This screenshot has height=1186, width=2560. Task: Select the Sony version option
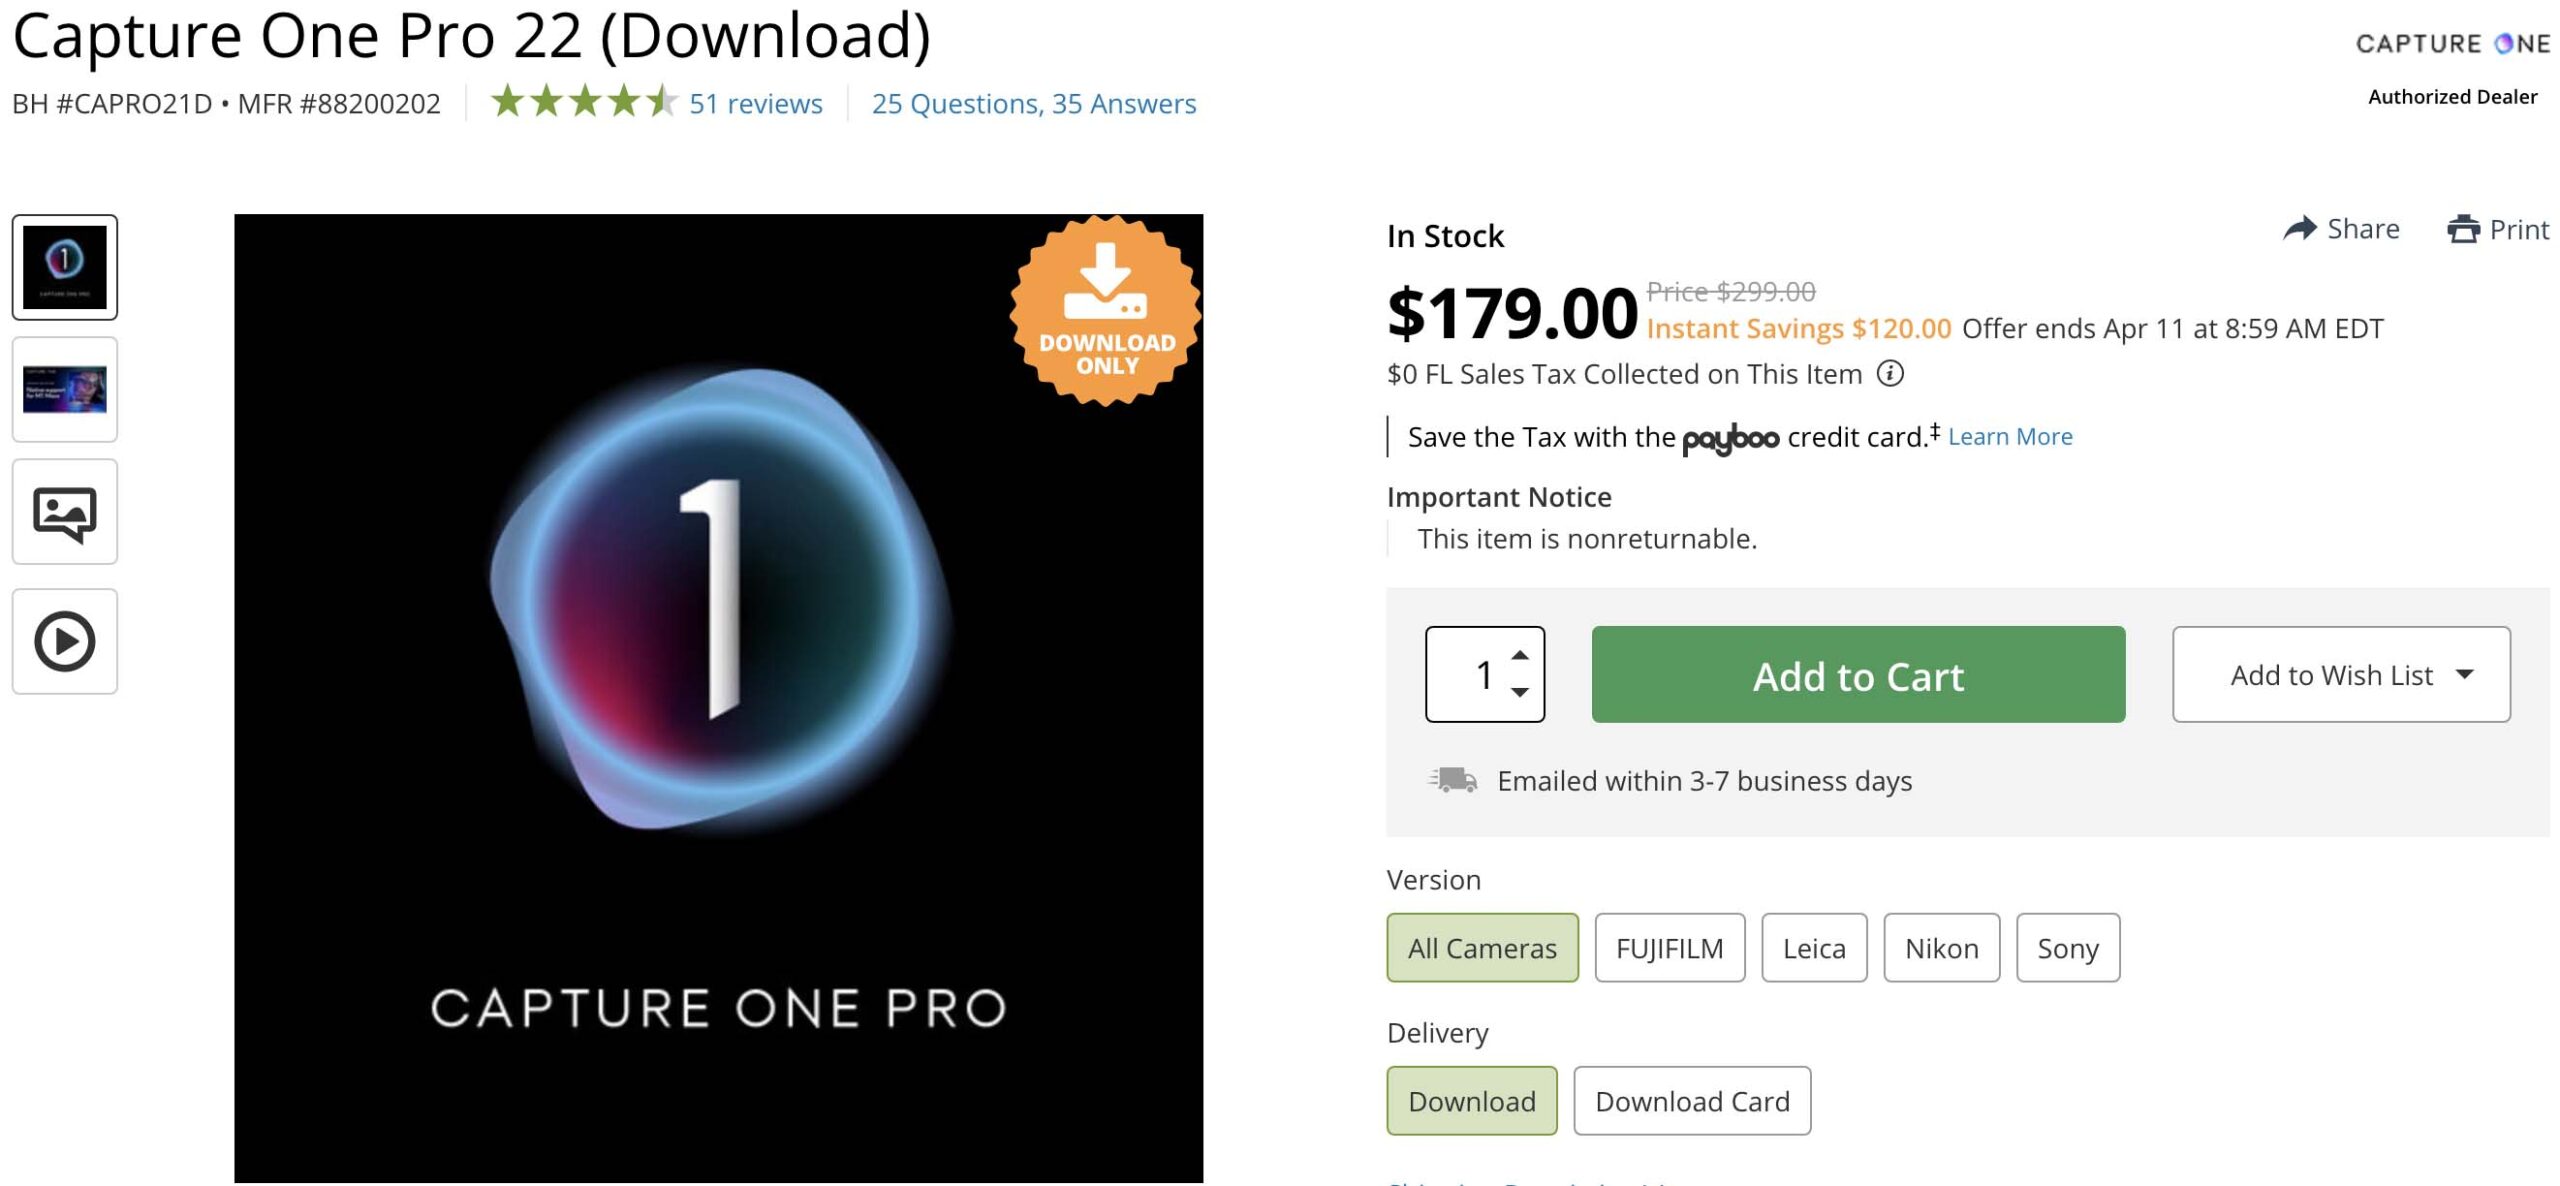coord(2067,947)
